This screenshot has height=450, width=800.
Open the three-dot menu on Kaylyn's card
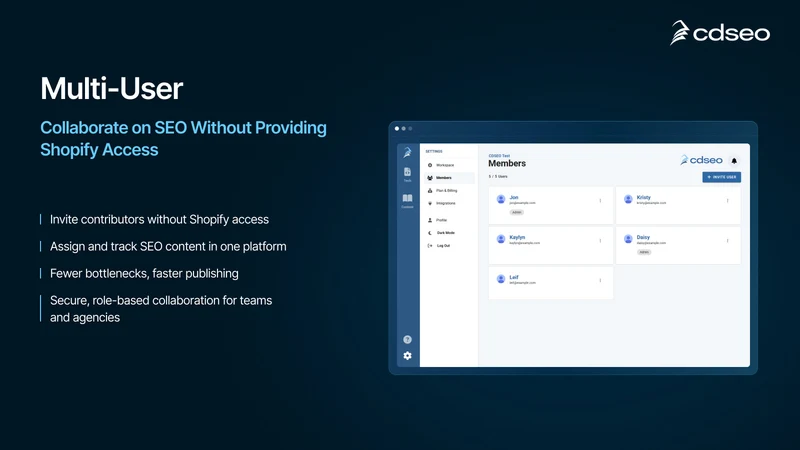[600, 240]
